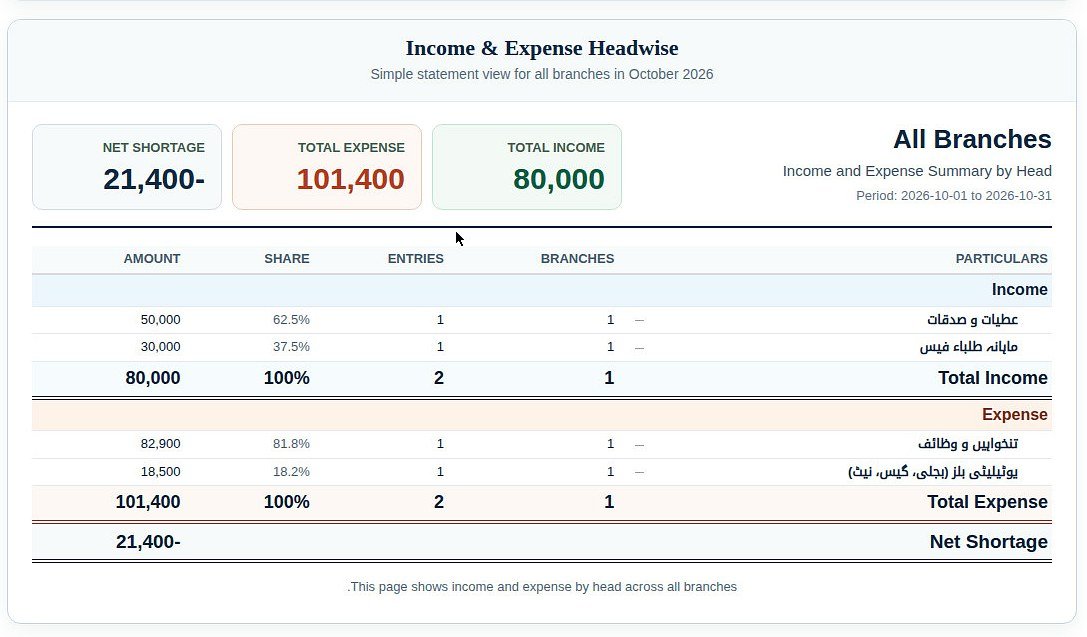The width and height of the screenshot is (1087, 637).
Task: Click the 80,000 value in the Total Income card
Action: (x=558, y=180)
